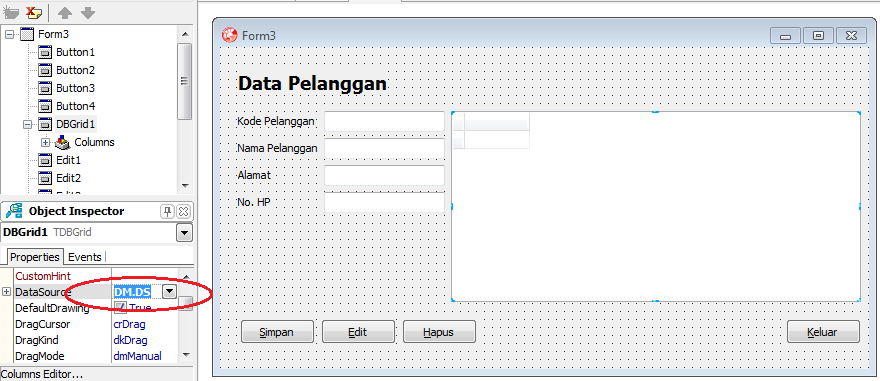Maximize the Form3 designer window
The height and width of the screenshot is (381, 880).
coord(818,36)
